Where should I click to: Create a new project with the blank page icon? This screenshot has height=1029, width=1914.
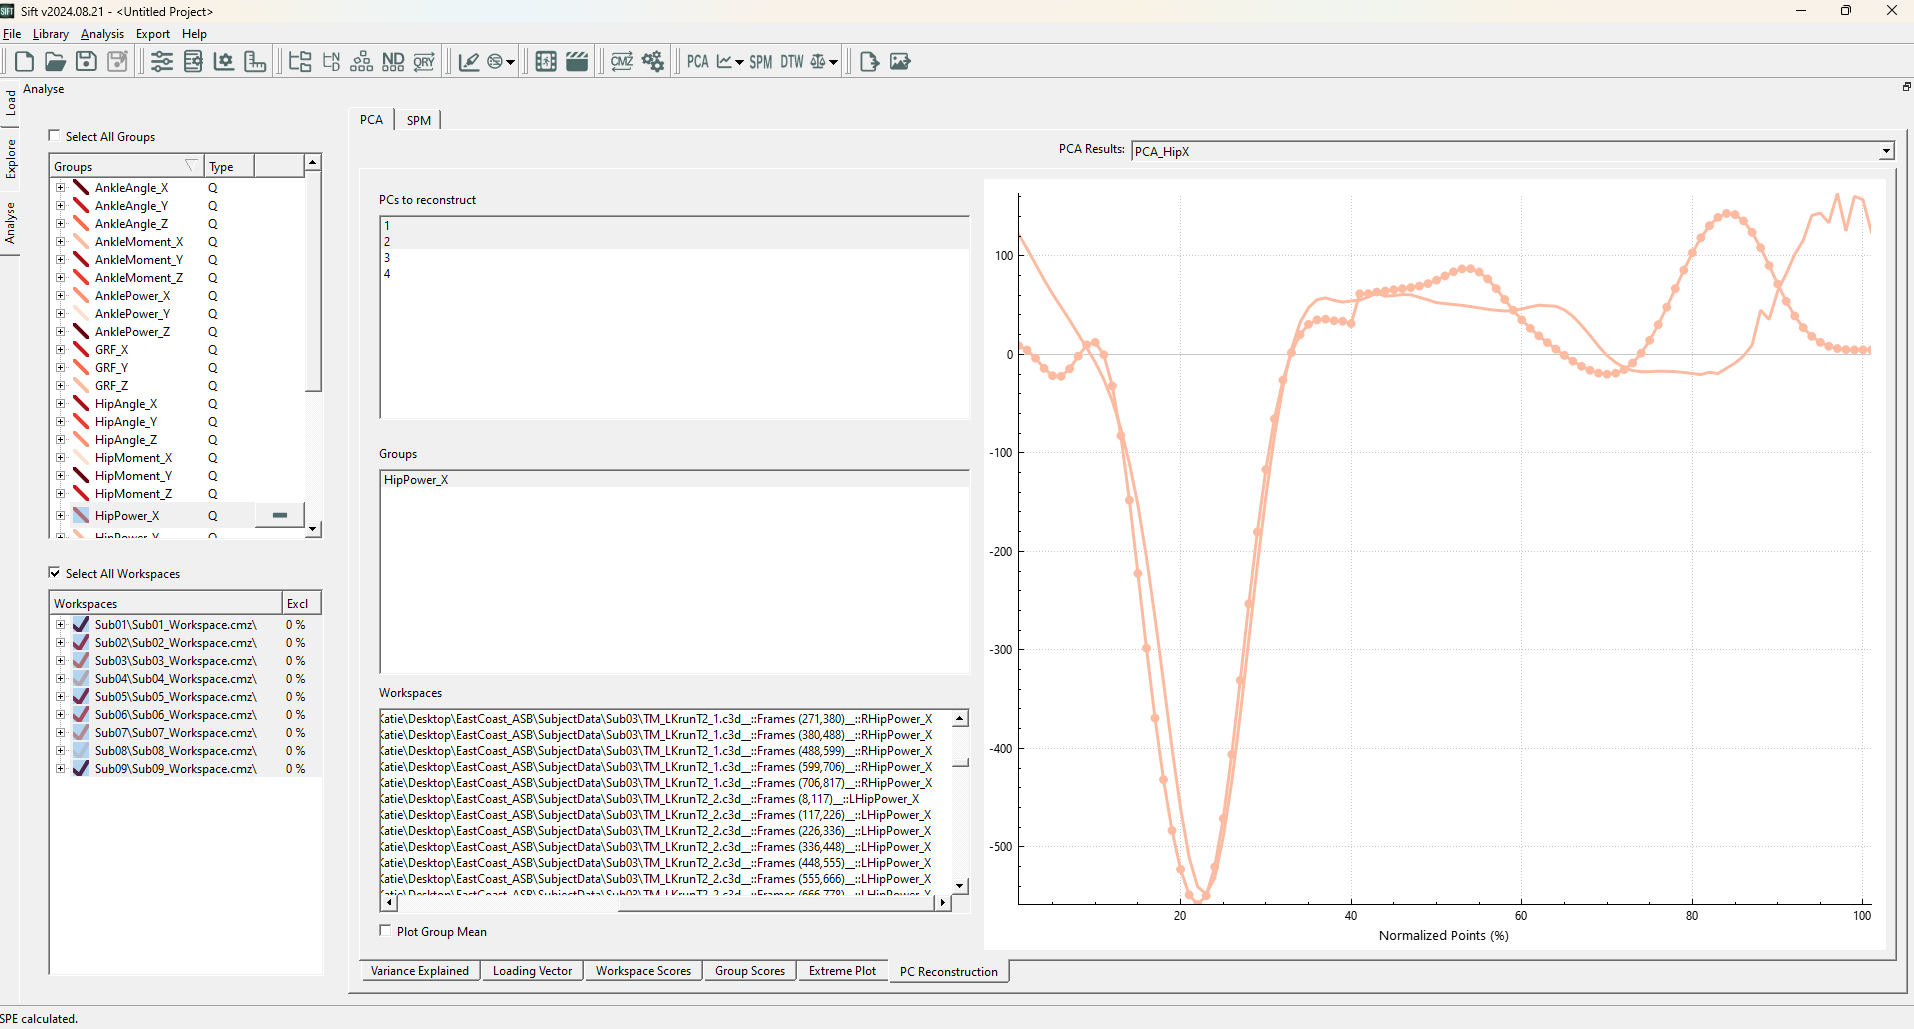click(24, 61)
